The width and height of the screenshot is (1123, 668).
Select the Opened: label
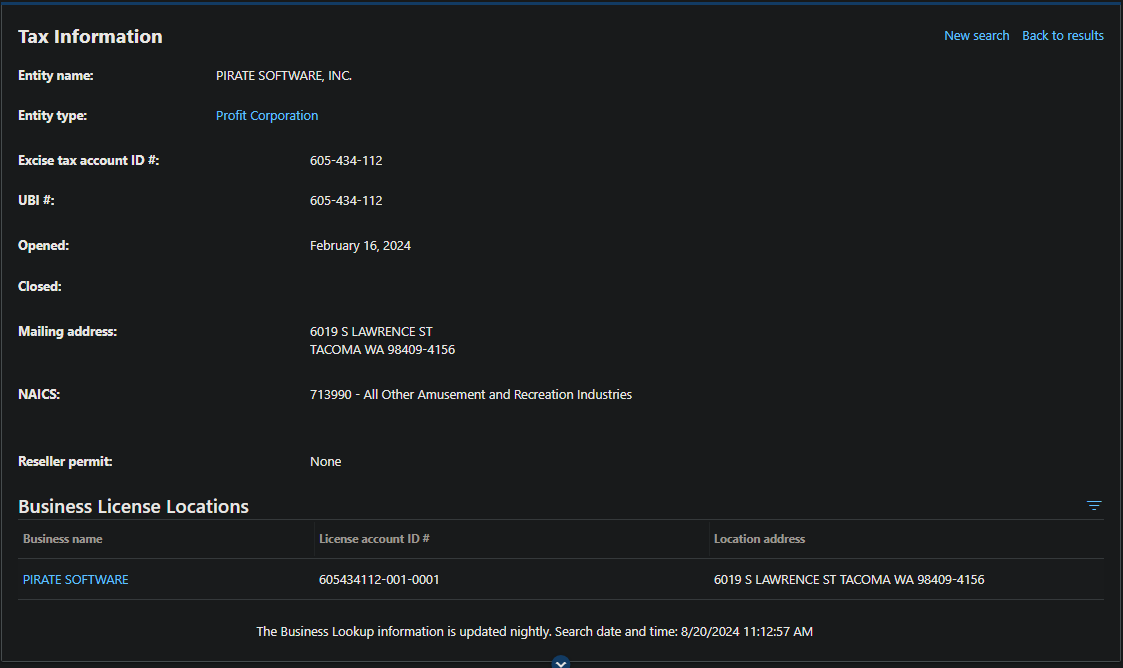[x=43, y=246]
